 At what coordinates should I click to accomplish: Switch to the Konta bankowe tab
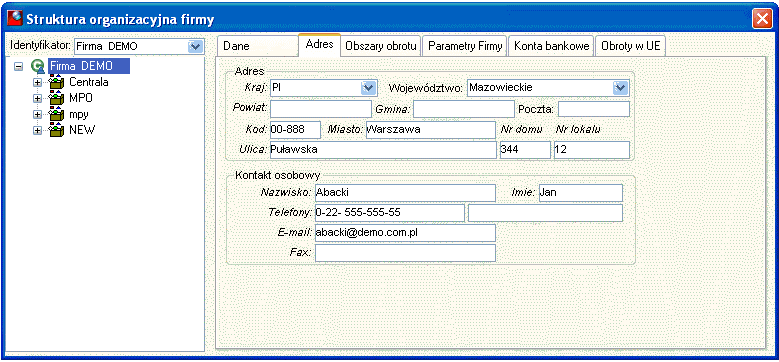[x=551, y=46]
